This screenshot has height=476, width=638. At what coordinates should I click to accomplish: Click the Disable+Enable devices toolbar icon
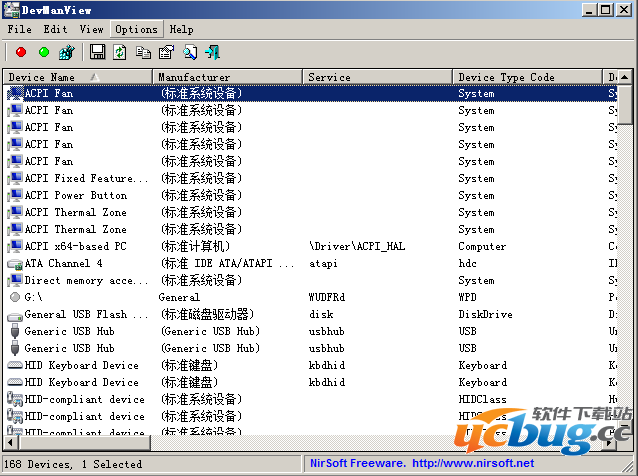coord(67,52)
